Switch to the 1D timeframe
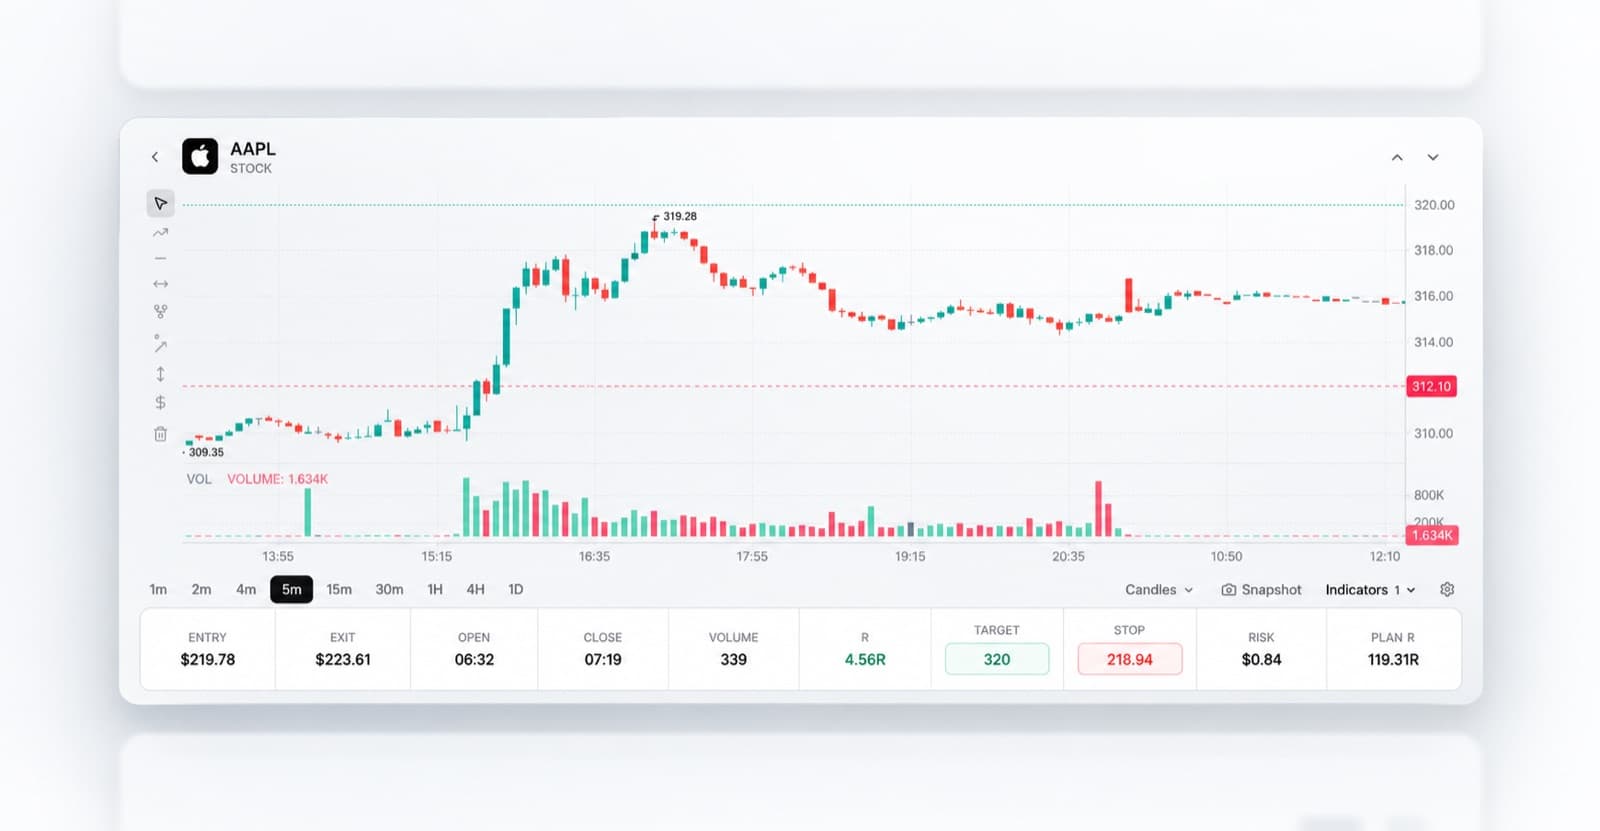Image resolution: width=1600 pixels, height=831 pixels. coord(516,590)
